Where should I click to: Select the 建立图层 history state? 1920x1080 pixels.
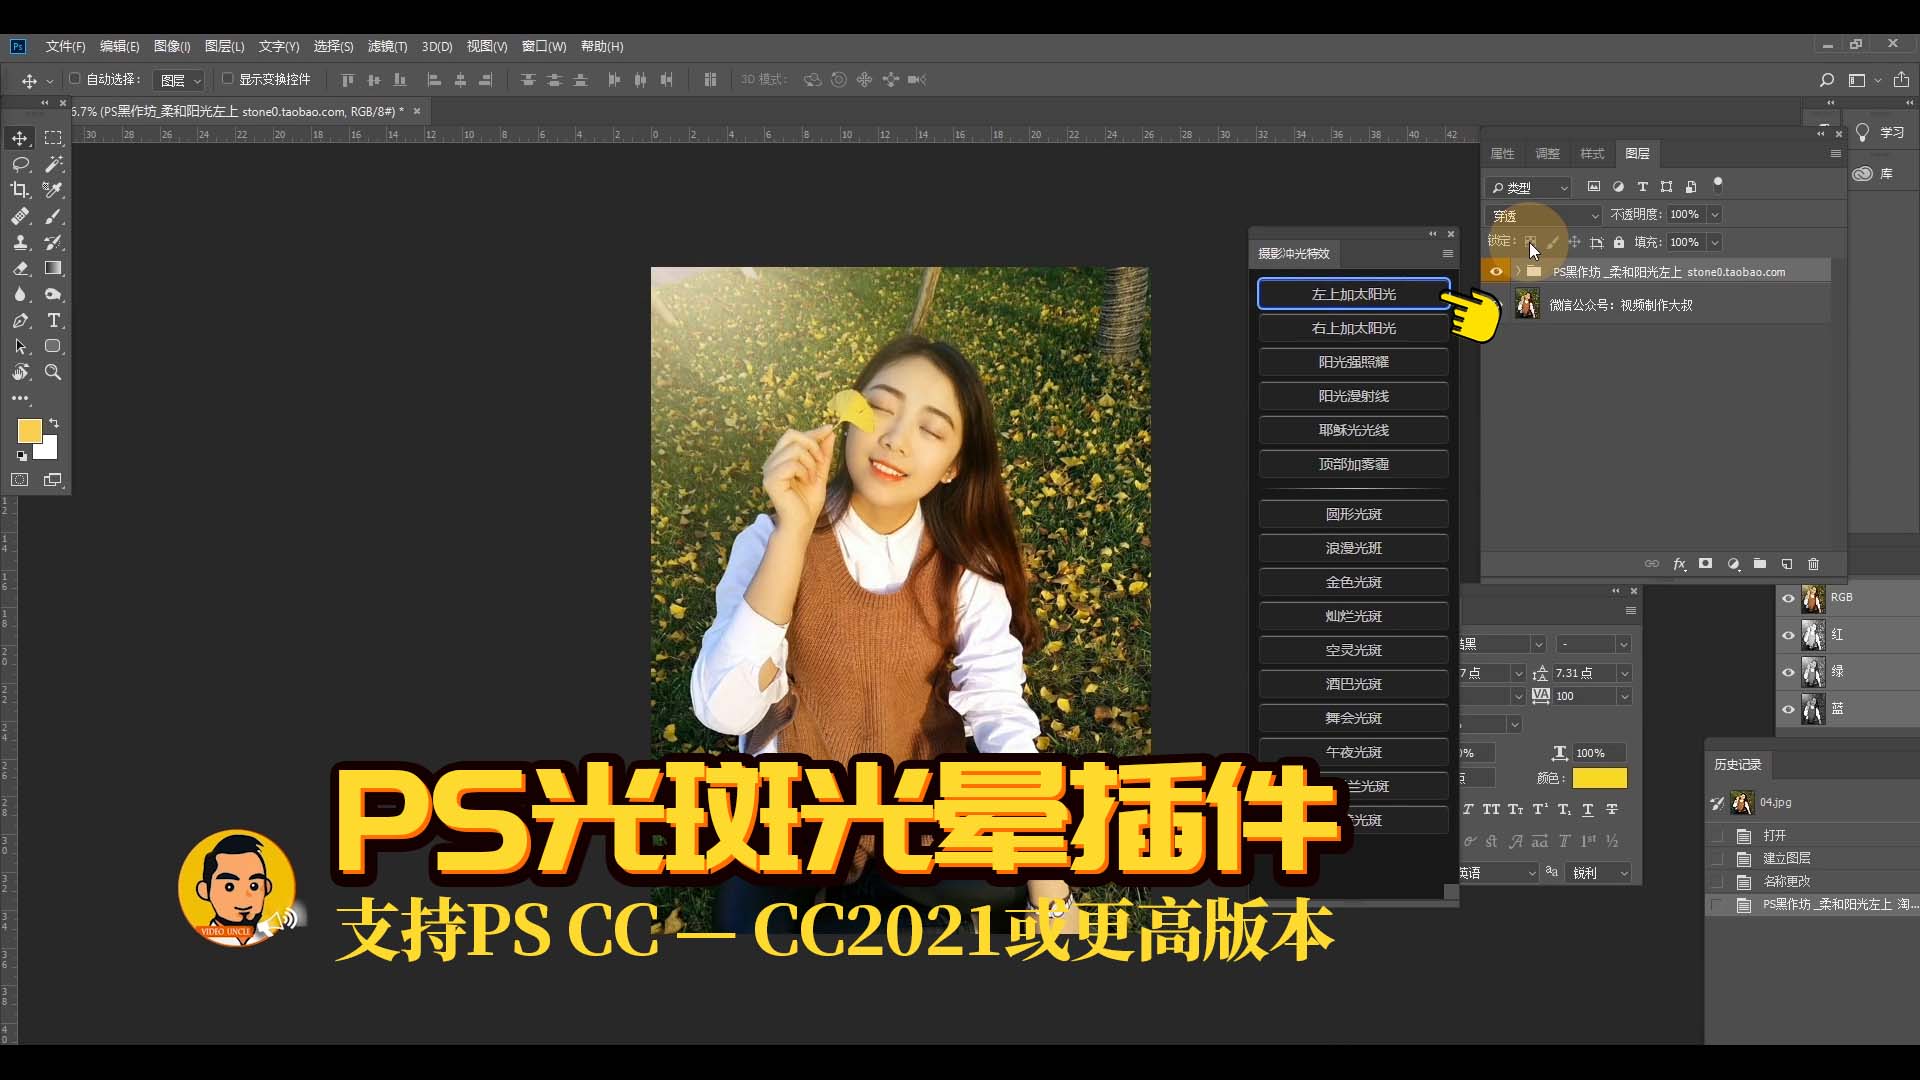click(x=1786, y=858)
